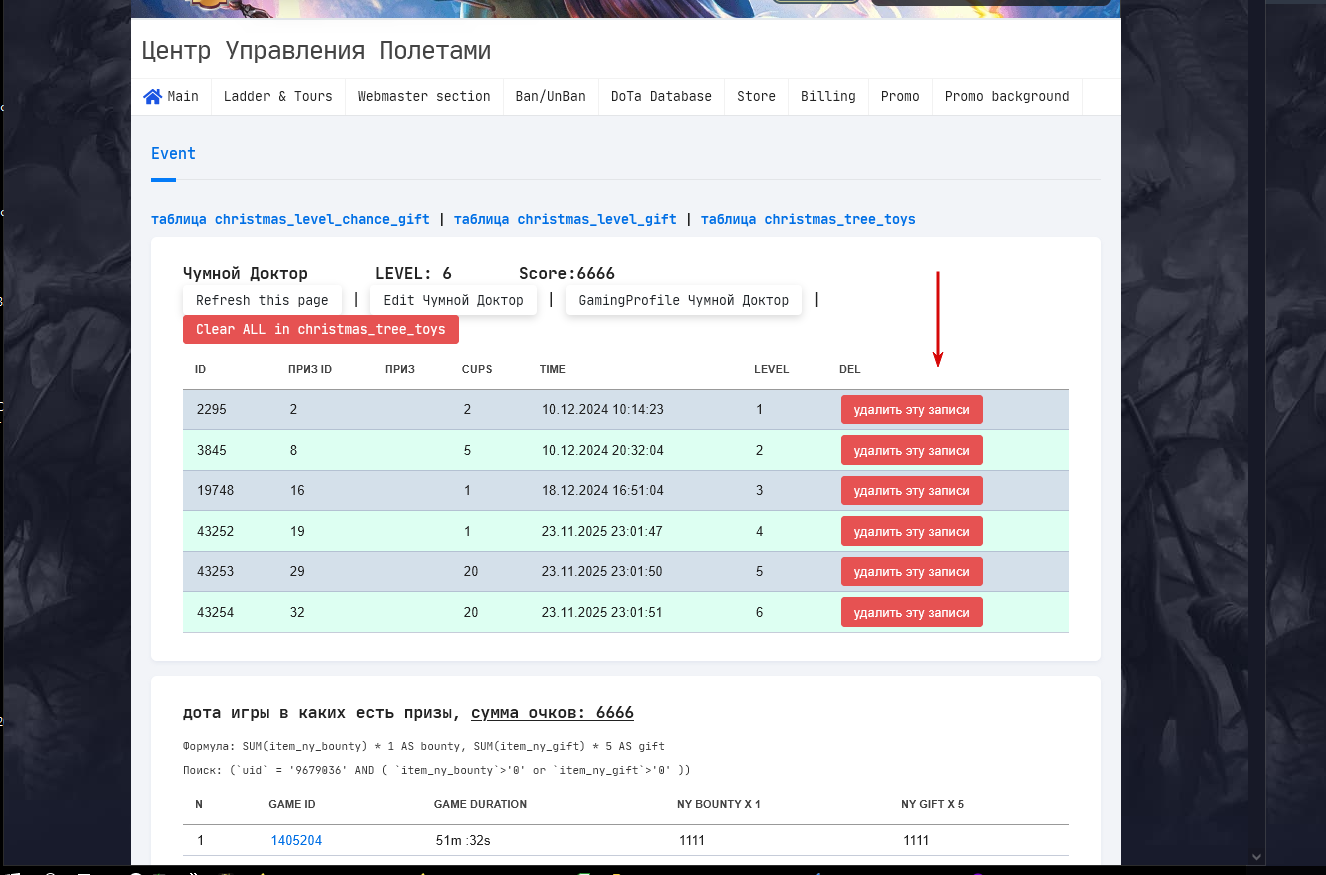The height and width of the screenshot is (875, 1326).
Task: Click prize ID 32 in row 43254
Action: tap(297, 613)
